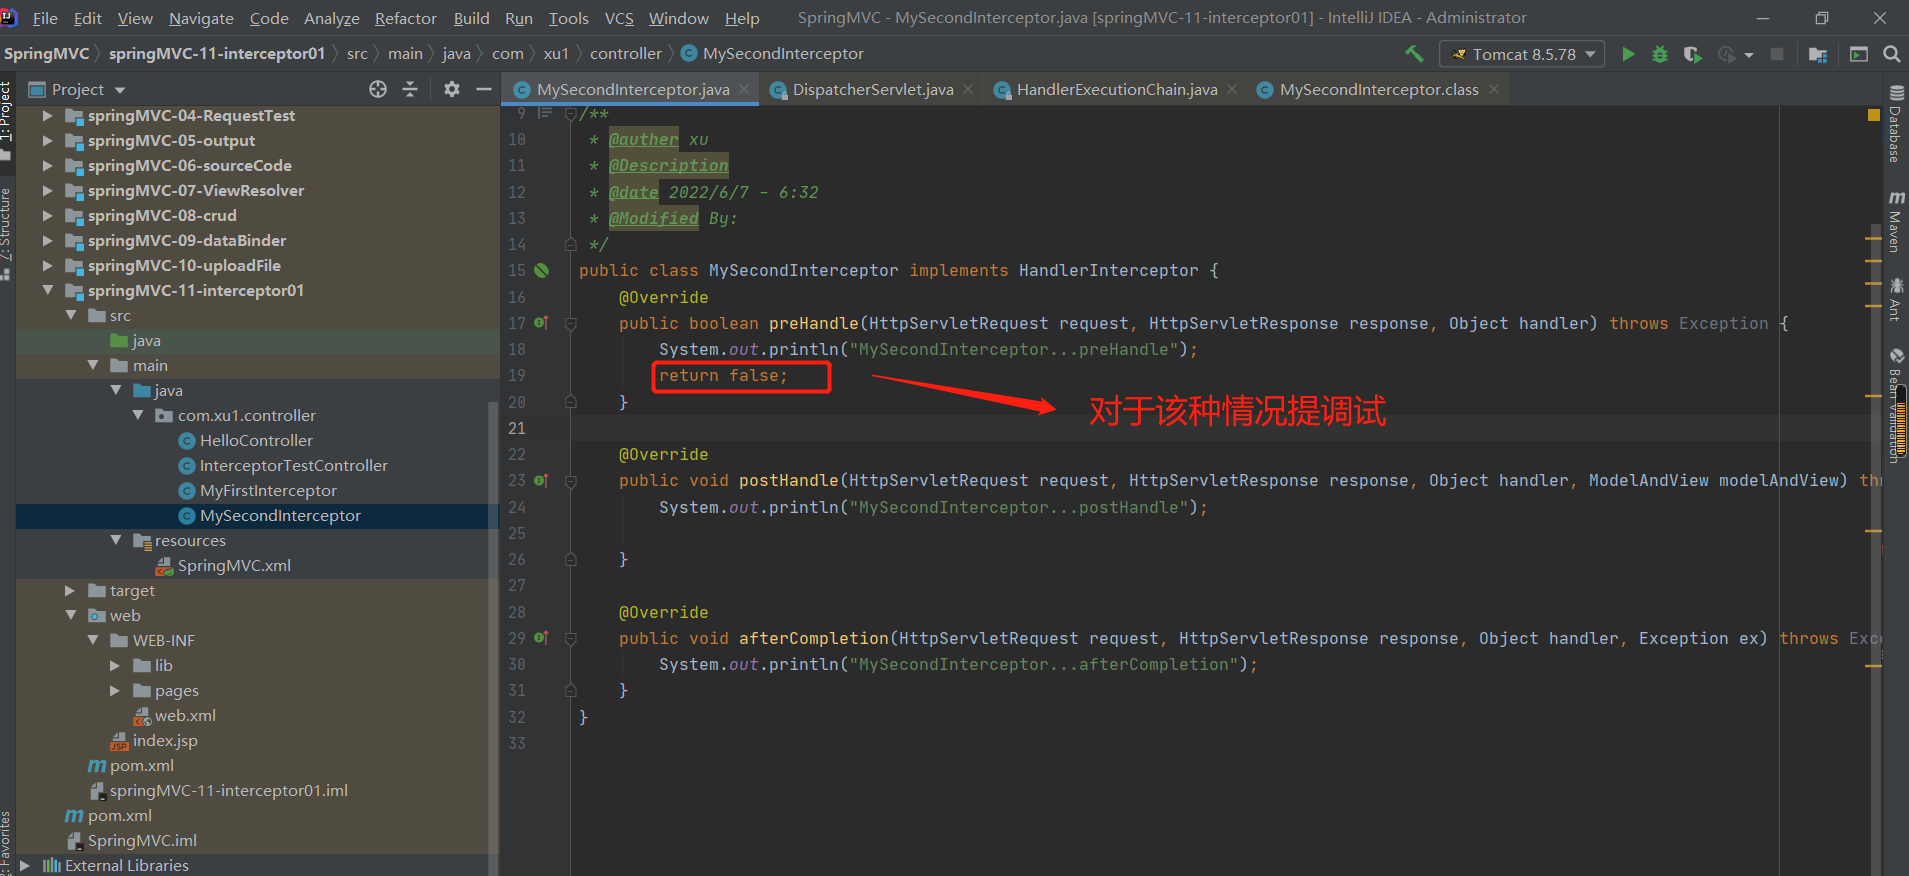Screen dimensions: 1909x876
Task: Click the class gutter icon on line 15
Action: [x=541, y=270]
